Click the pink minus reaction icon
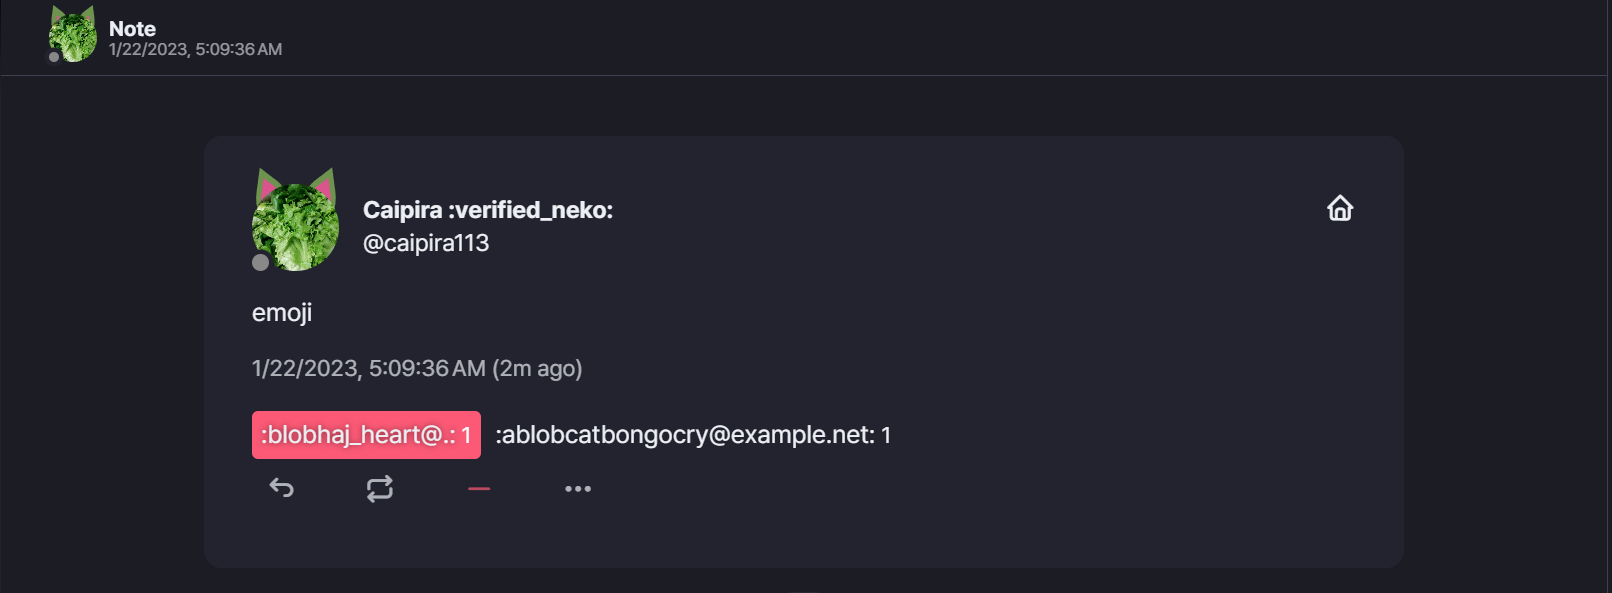1612x593 pixels. click(479, 488)
